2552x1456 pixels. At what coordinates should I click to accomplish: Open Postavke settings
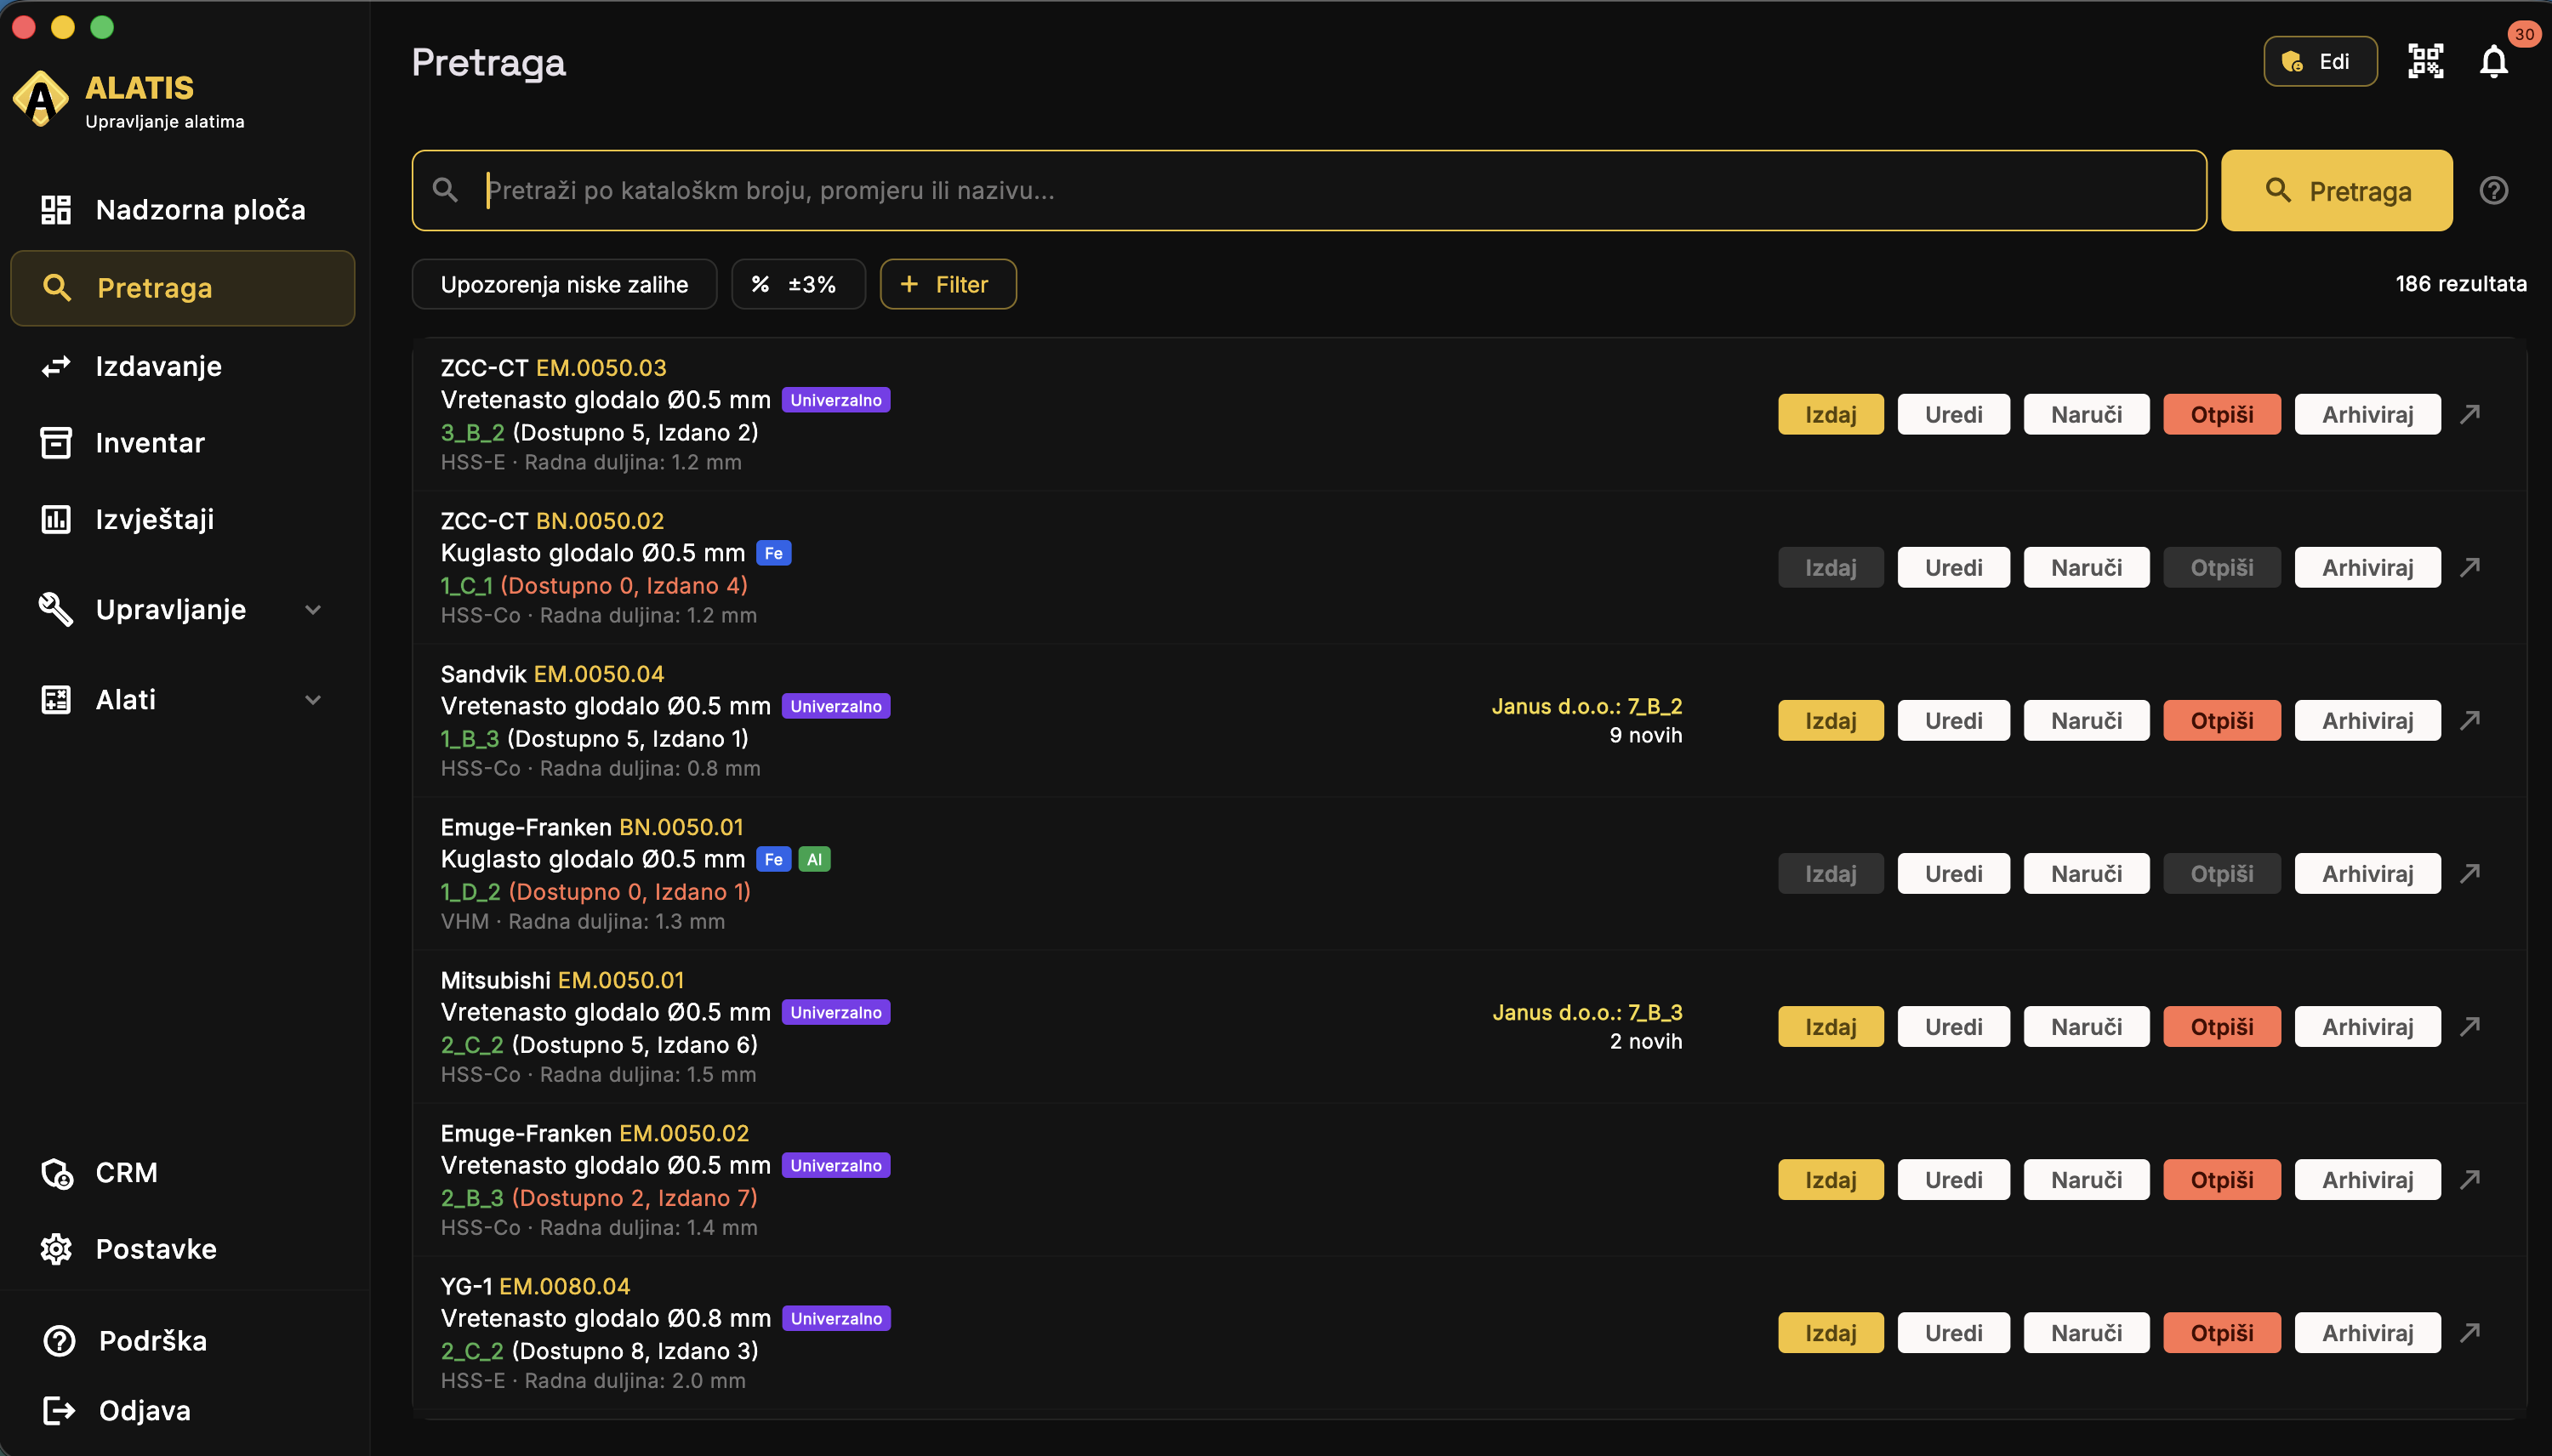tap(183, 1249)
